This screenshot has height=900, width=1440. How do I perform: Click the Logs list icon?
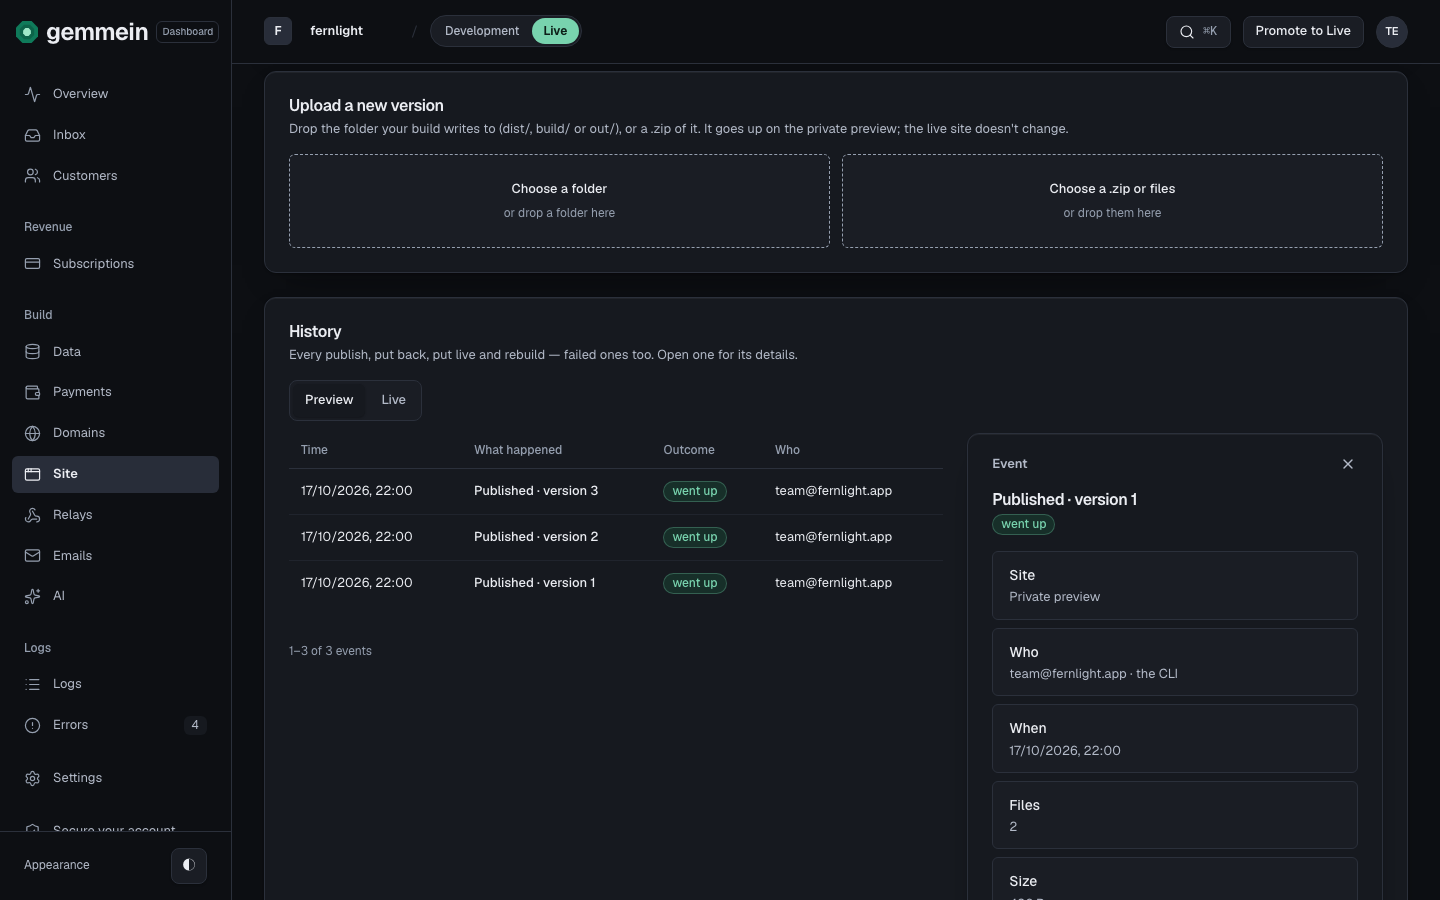point(33,684)
